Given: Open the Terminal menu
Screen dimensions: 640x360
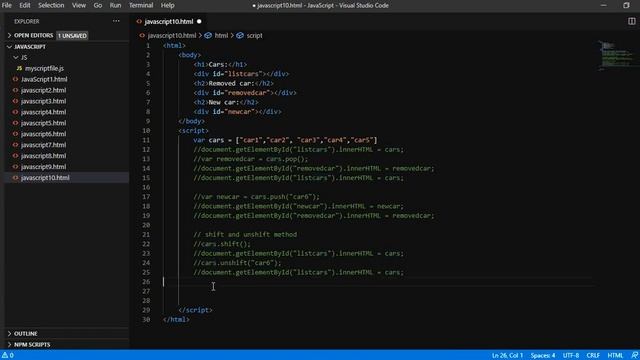Looking at the screenshot, I should pos(141,5).
